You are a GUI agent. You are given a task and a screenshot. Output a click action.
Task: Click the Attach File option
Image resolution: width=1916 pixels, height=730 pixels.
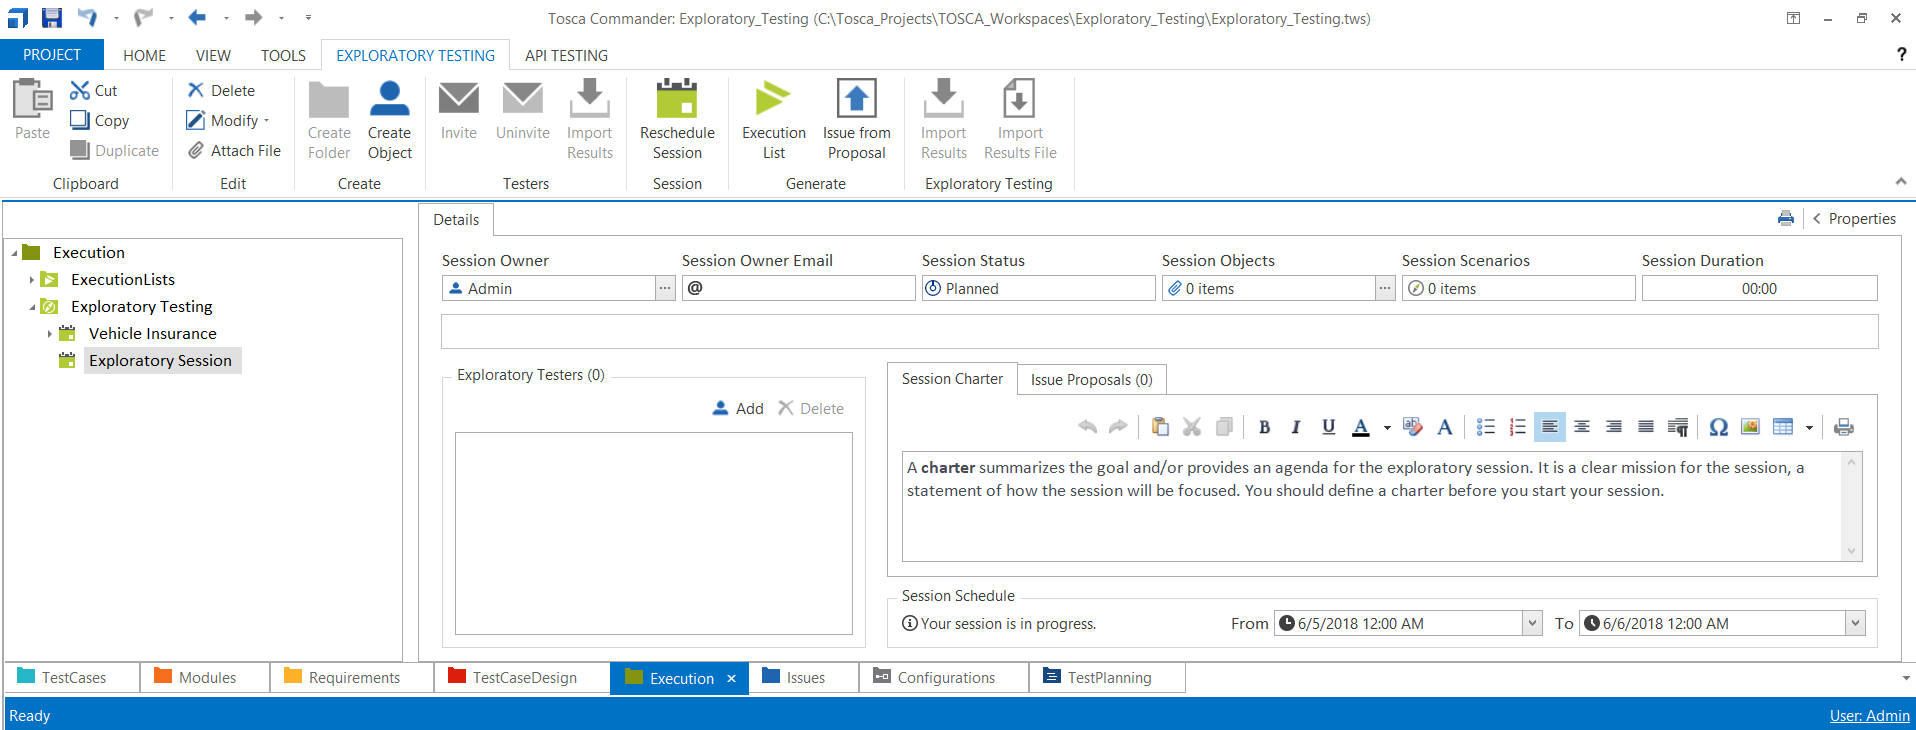(235, 150)
